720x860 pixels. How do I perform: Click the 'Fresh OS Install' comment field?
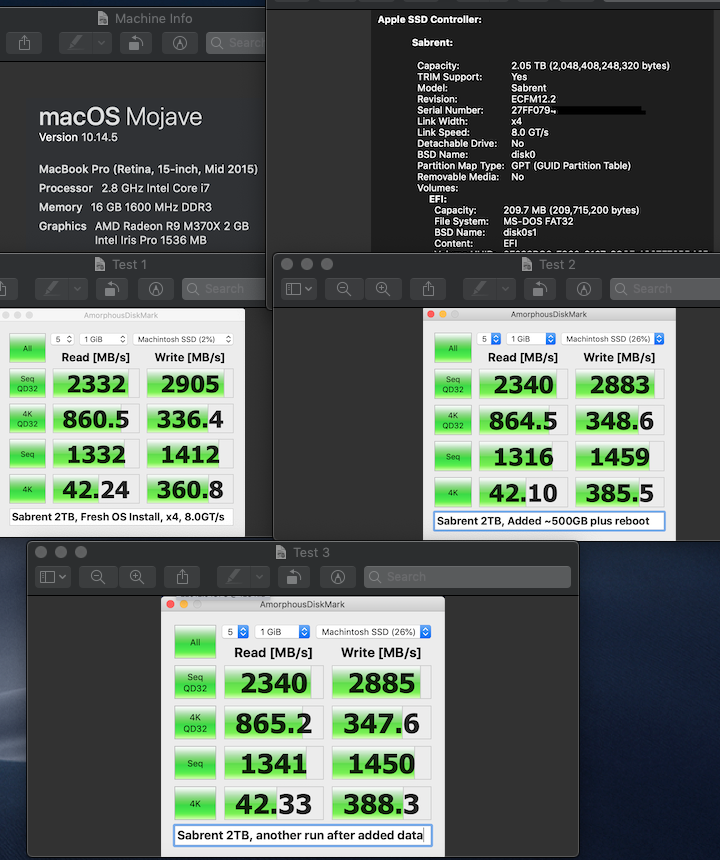[121, 517]
